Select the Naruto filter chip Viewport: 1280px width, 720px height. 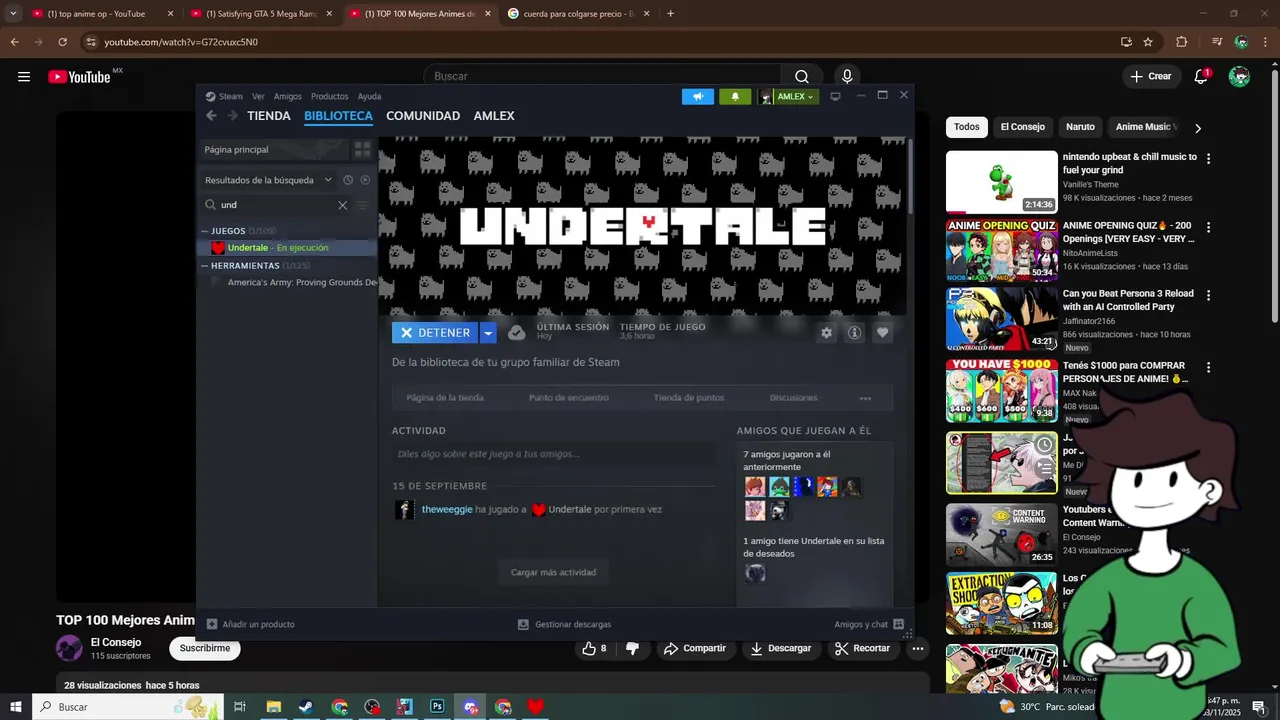(x=1080, y=127)
